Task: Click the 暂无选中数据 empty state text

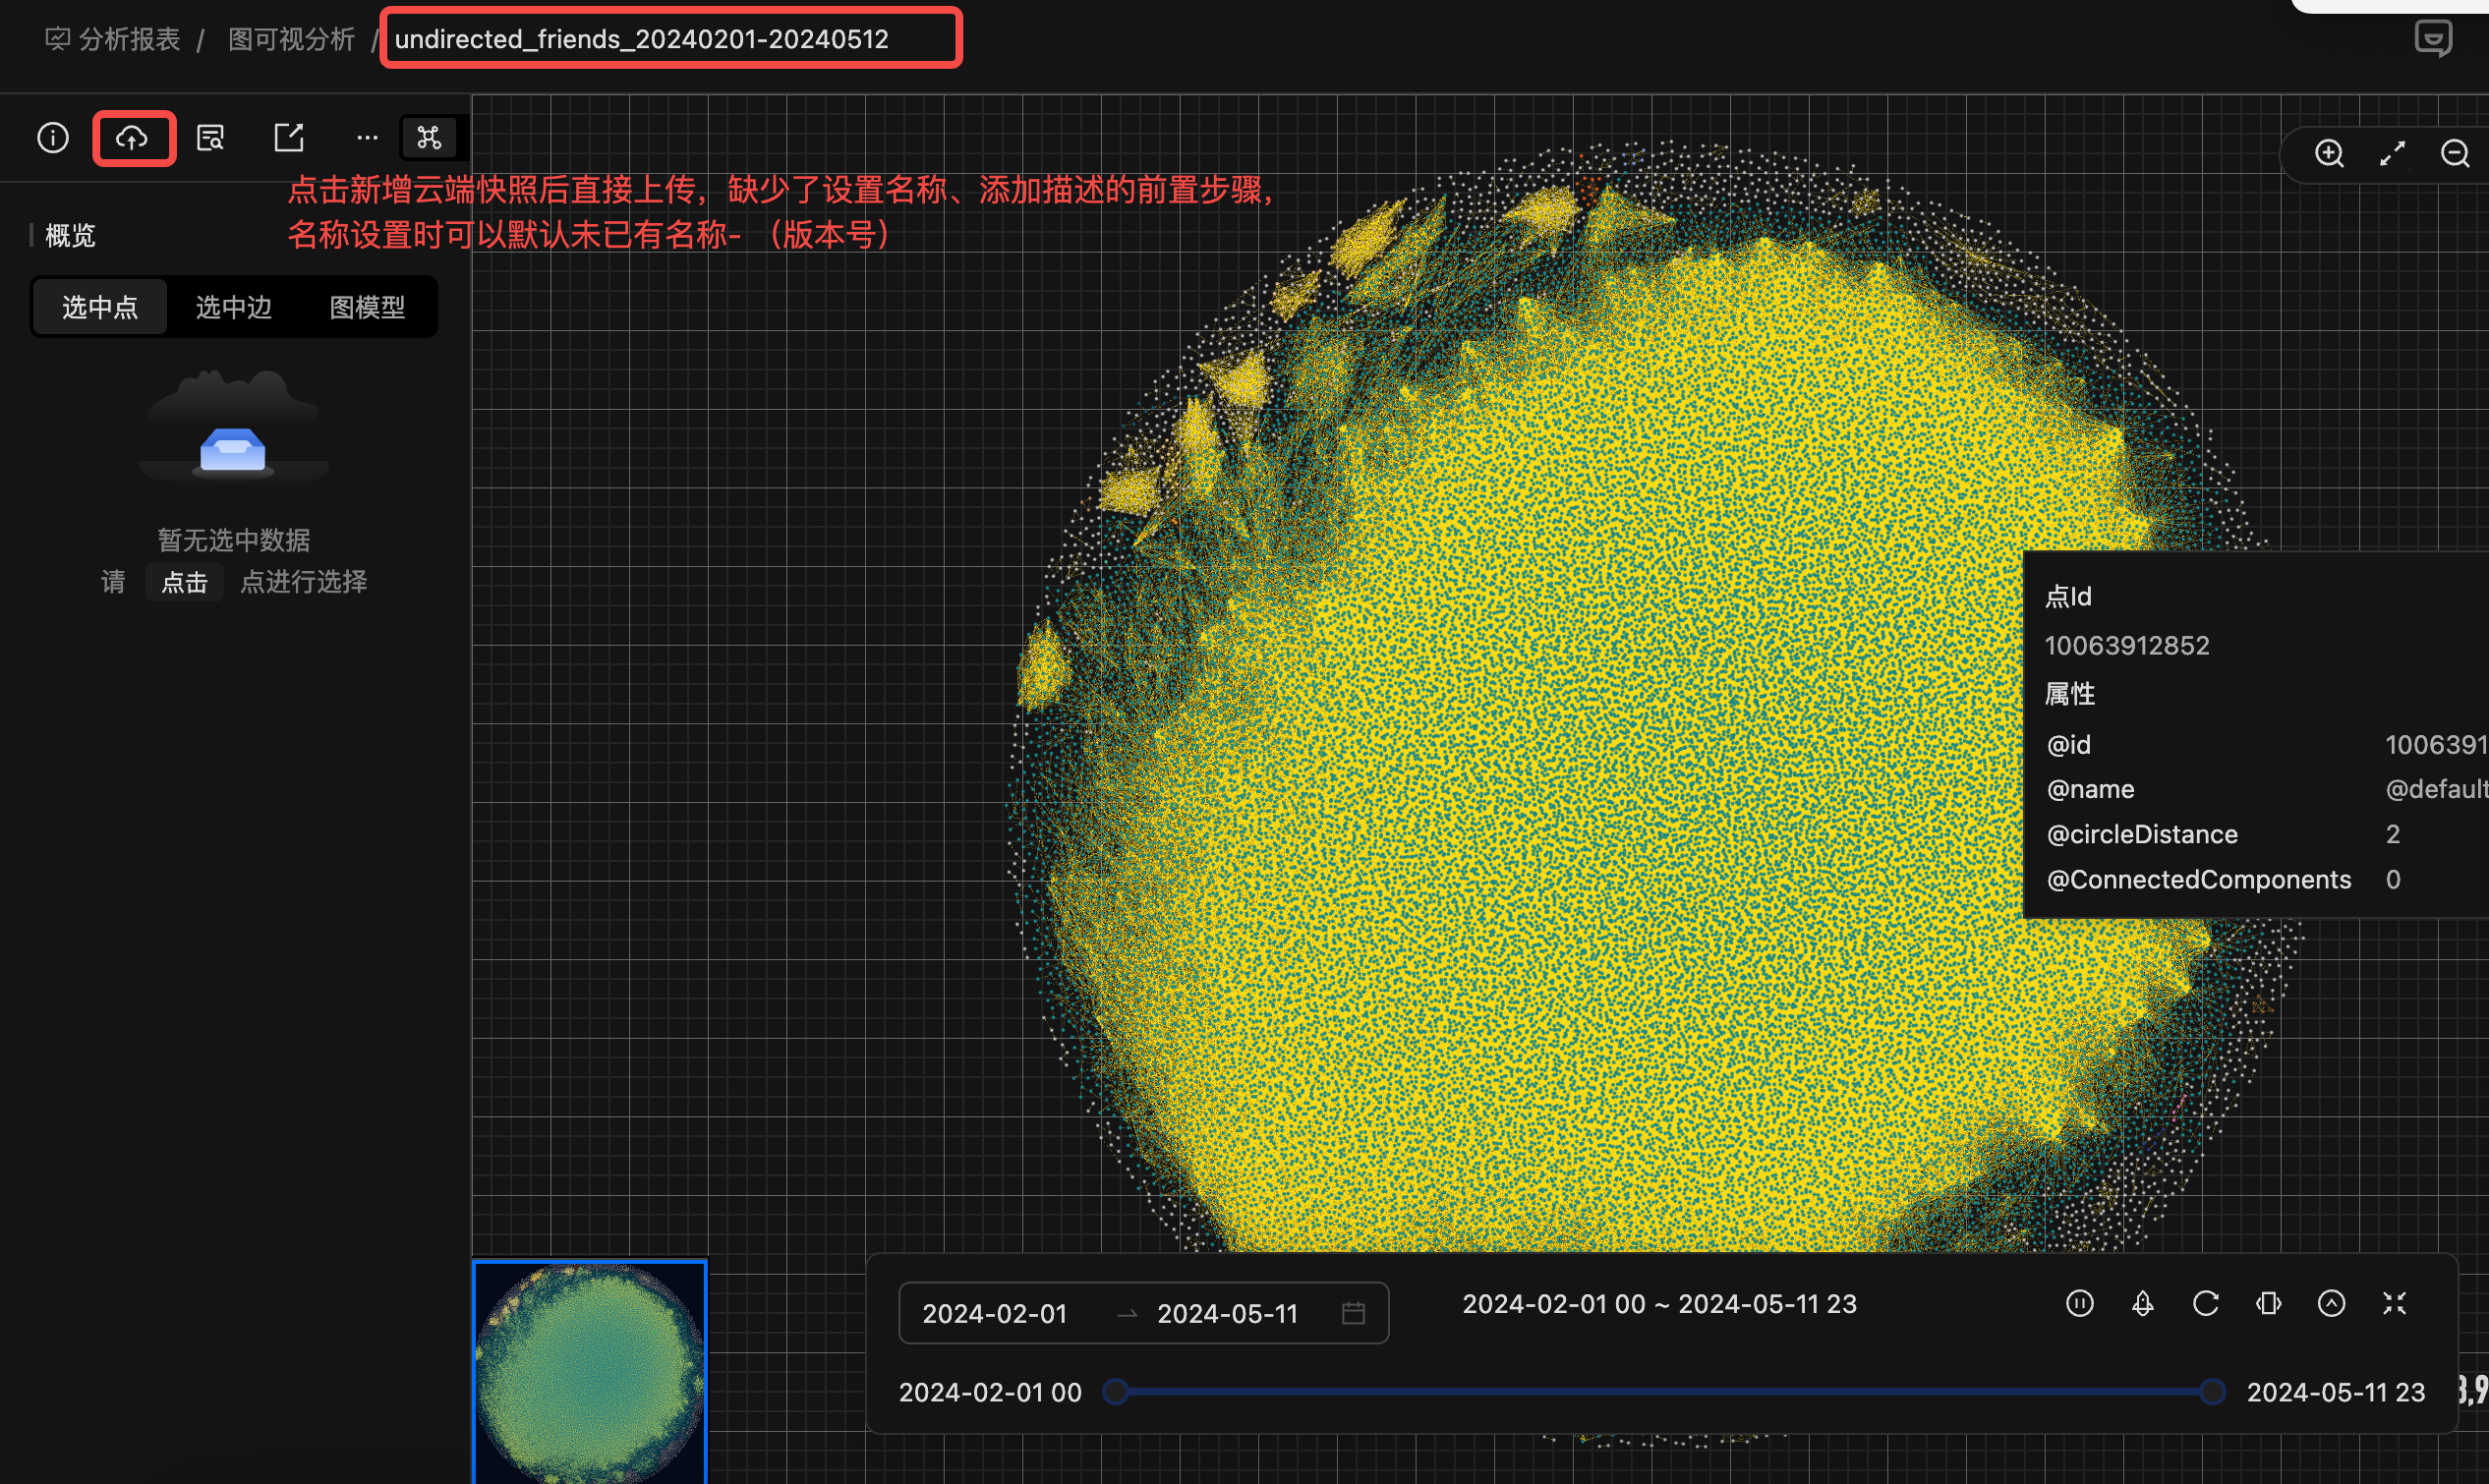Action: point(234,540)
